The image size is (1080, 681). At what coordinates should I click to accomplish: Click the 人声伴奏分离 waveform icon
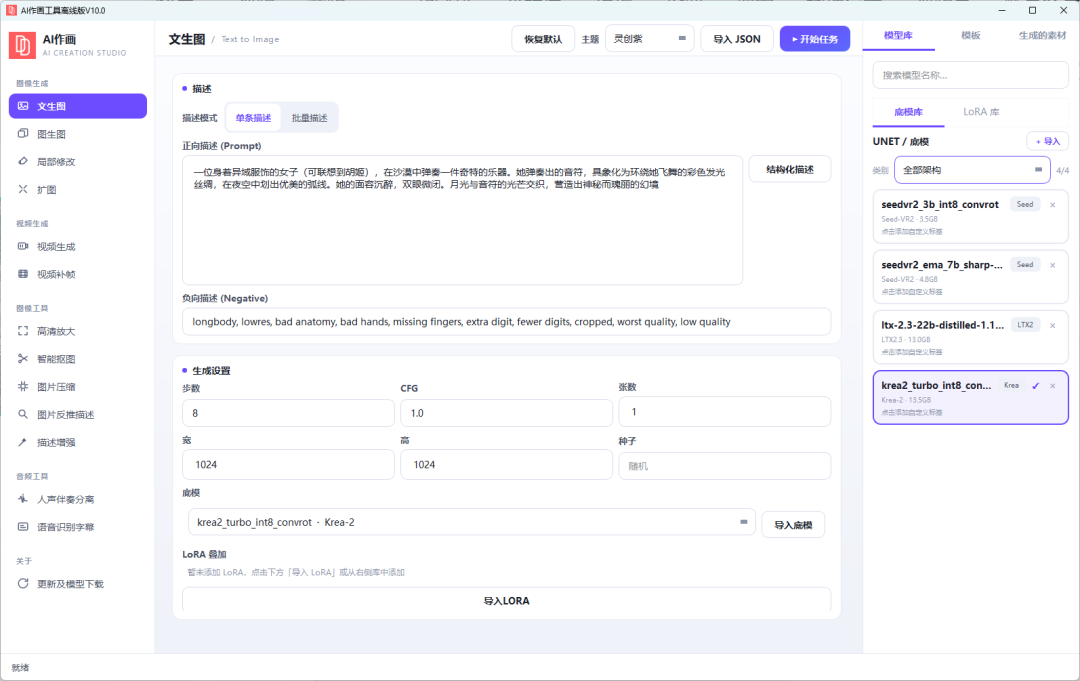click(x=23, y=499)
